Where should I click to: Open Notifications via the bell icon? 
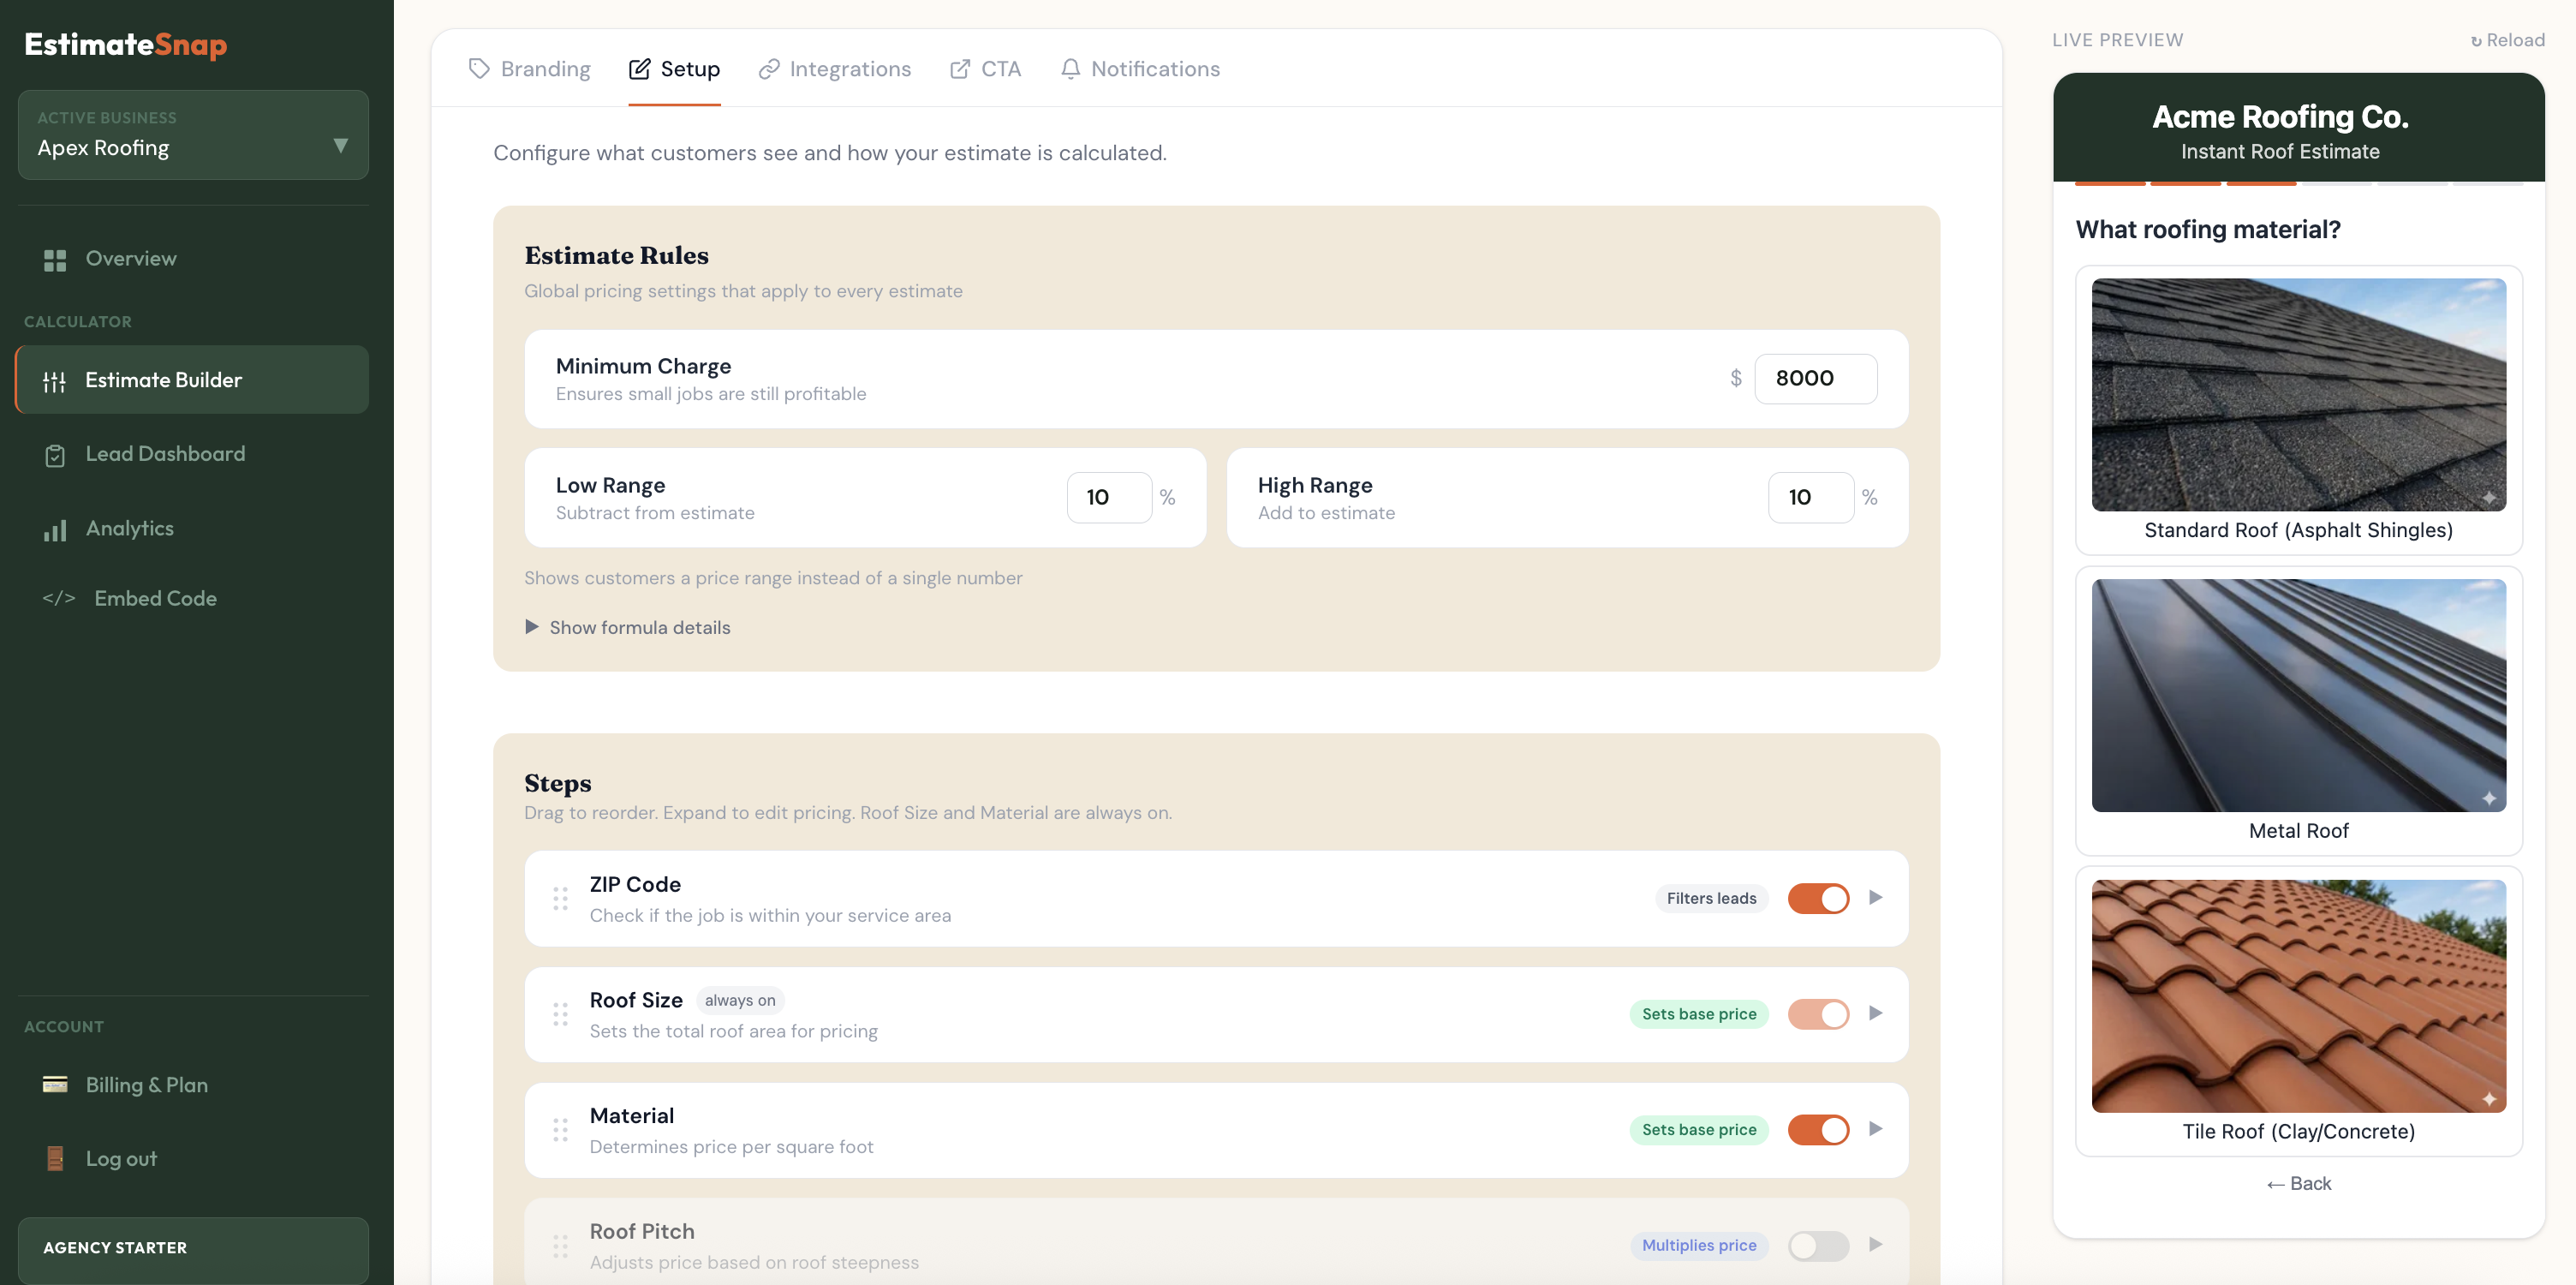(x=1070, y=68)
